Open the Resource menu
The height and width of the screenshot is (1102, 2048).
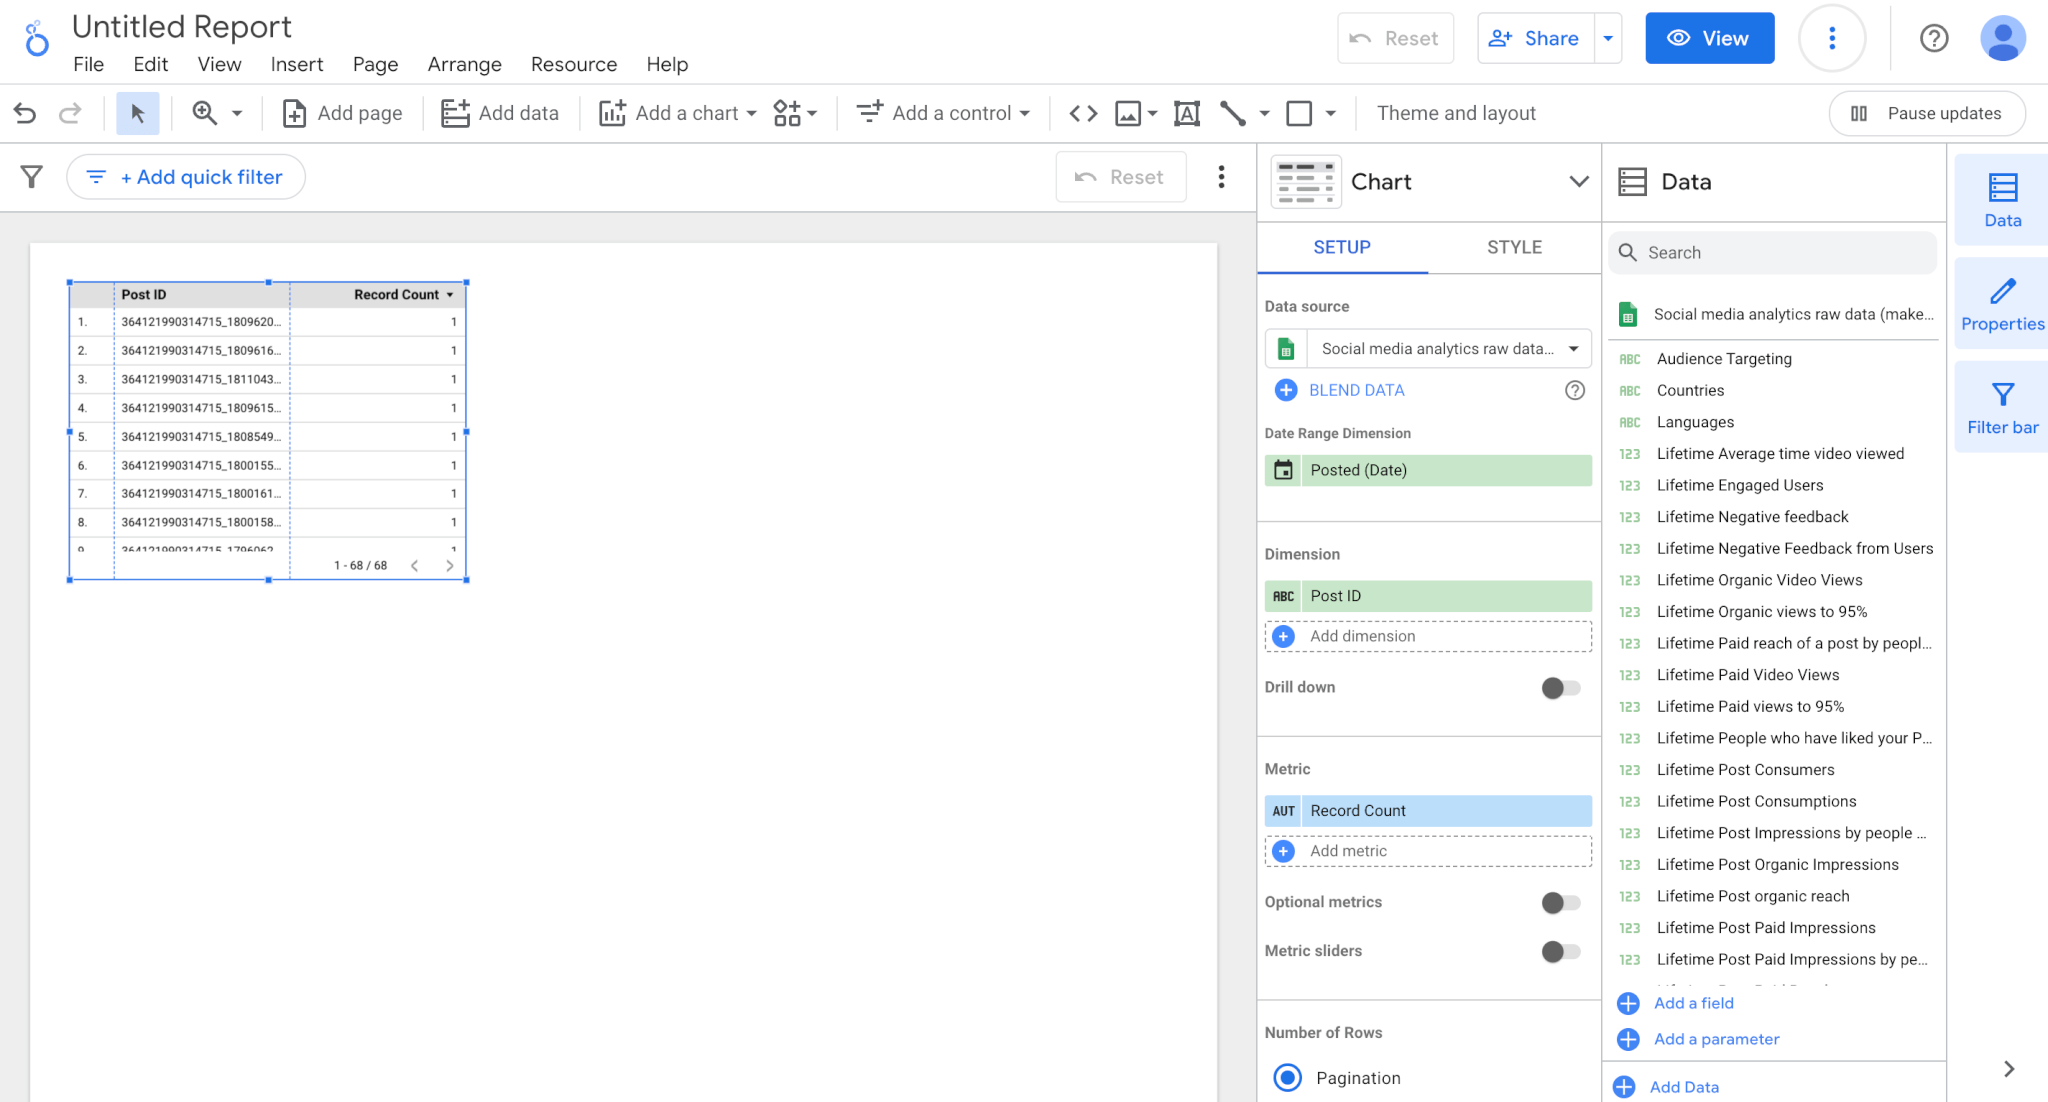573,64
